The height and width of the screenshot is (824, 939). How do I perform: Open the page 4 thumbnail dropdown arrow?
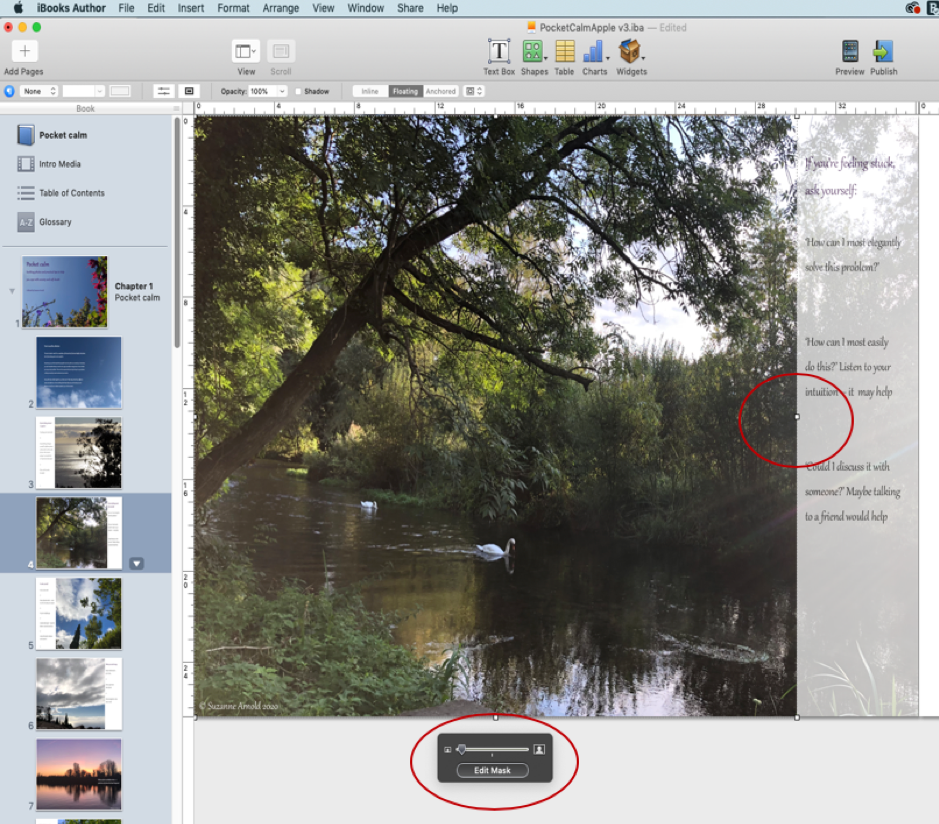click(137, 564)
